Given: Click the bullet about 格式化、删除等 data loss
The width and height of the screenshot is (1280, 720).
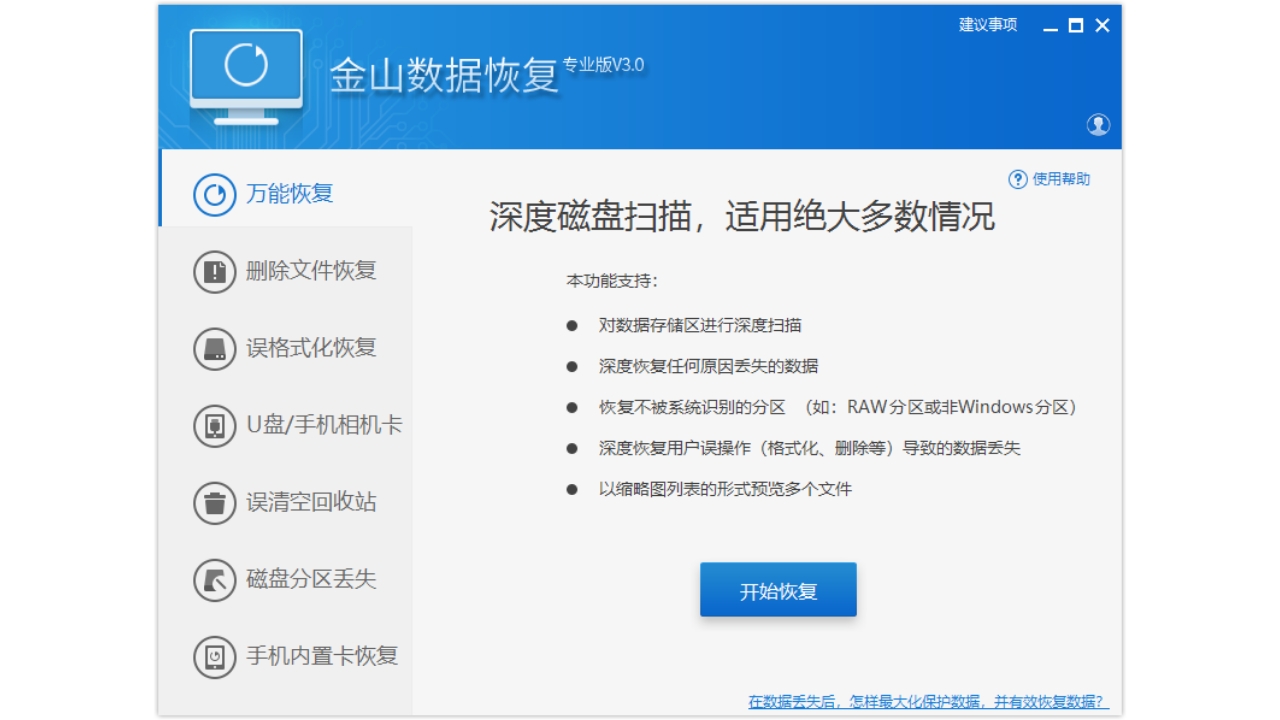Looking at the screenshot, I should (x=810, y=448).
